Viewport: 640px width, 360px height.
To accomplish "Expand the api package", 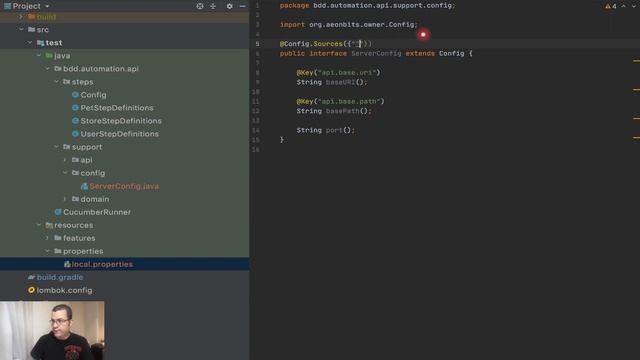I will point(65,160).
